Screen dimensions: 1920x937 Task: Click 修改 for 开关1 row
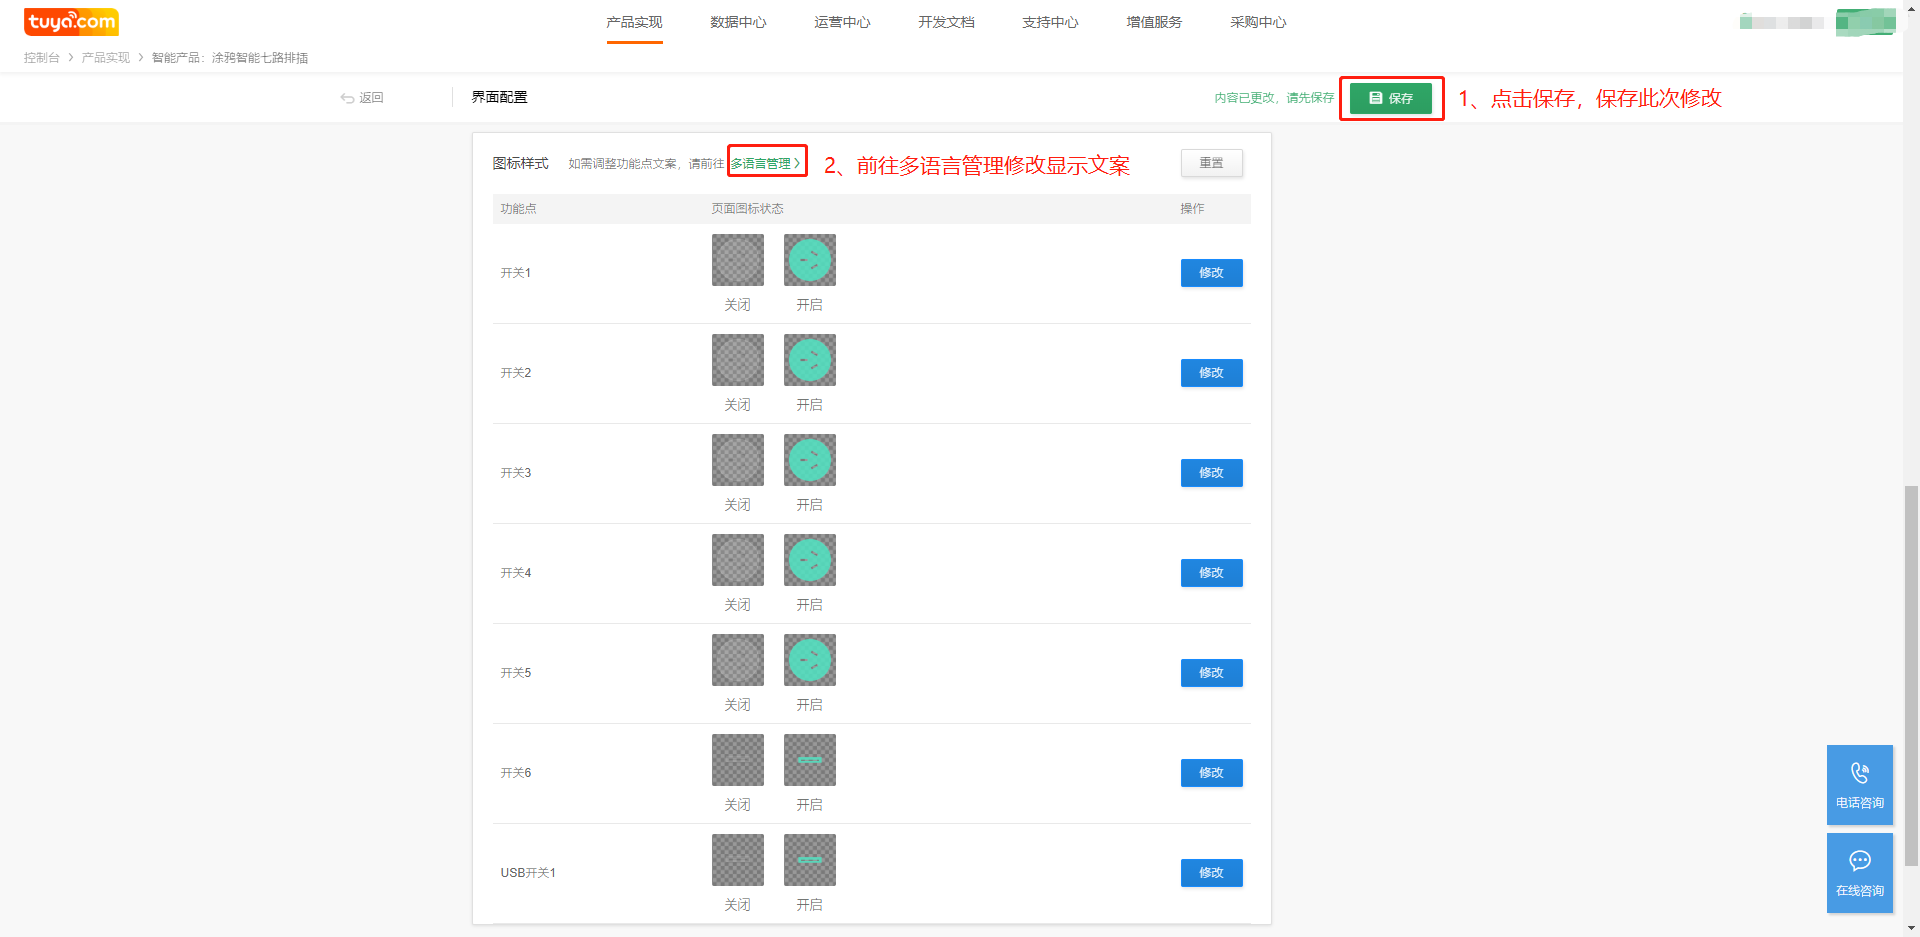coord(1211,273)
